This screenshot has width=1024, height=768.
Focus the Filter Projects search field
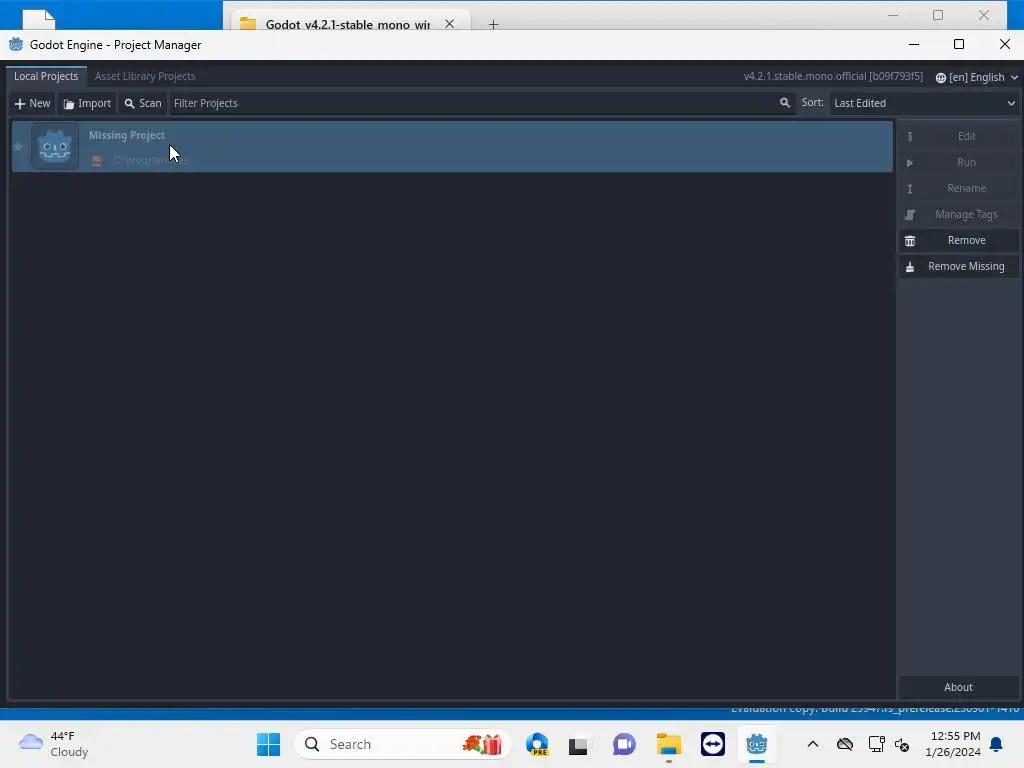coord(481,103)
